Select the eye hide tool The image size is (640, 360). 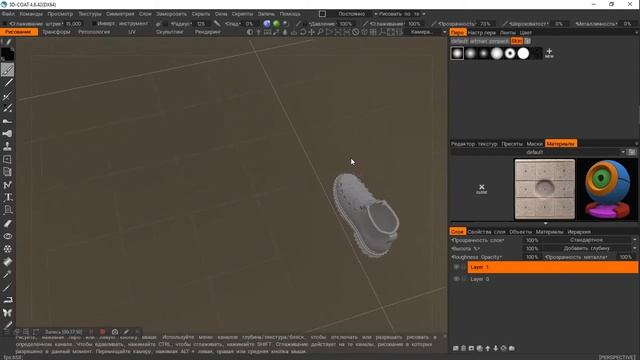coord(7,236)
